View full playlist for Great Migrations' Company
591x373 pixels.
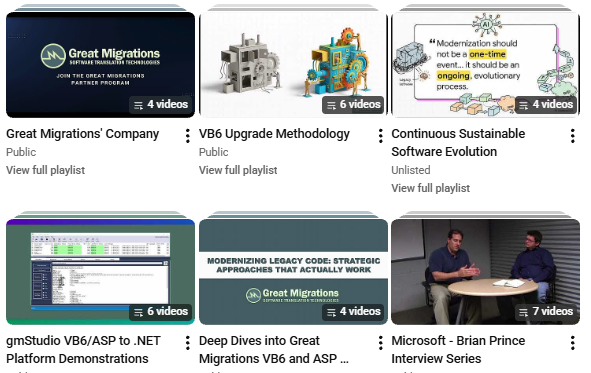pos(46,170)
